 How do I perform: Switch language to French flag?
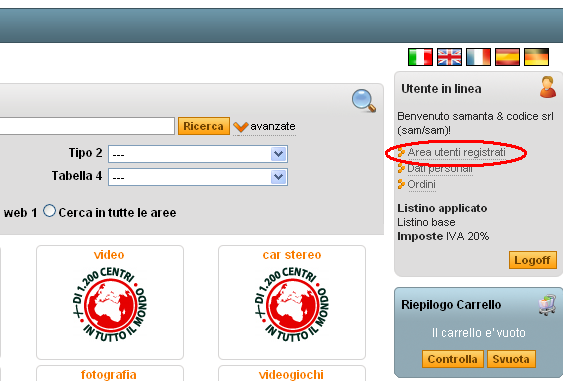click(478, 57)
